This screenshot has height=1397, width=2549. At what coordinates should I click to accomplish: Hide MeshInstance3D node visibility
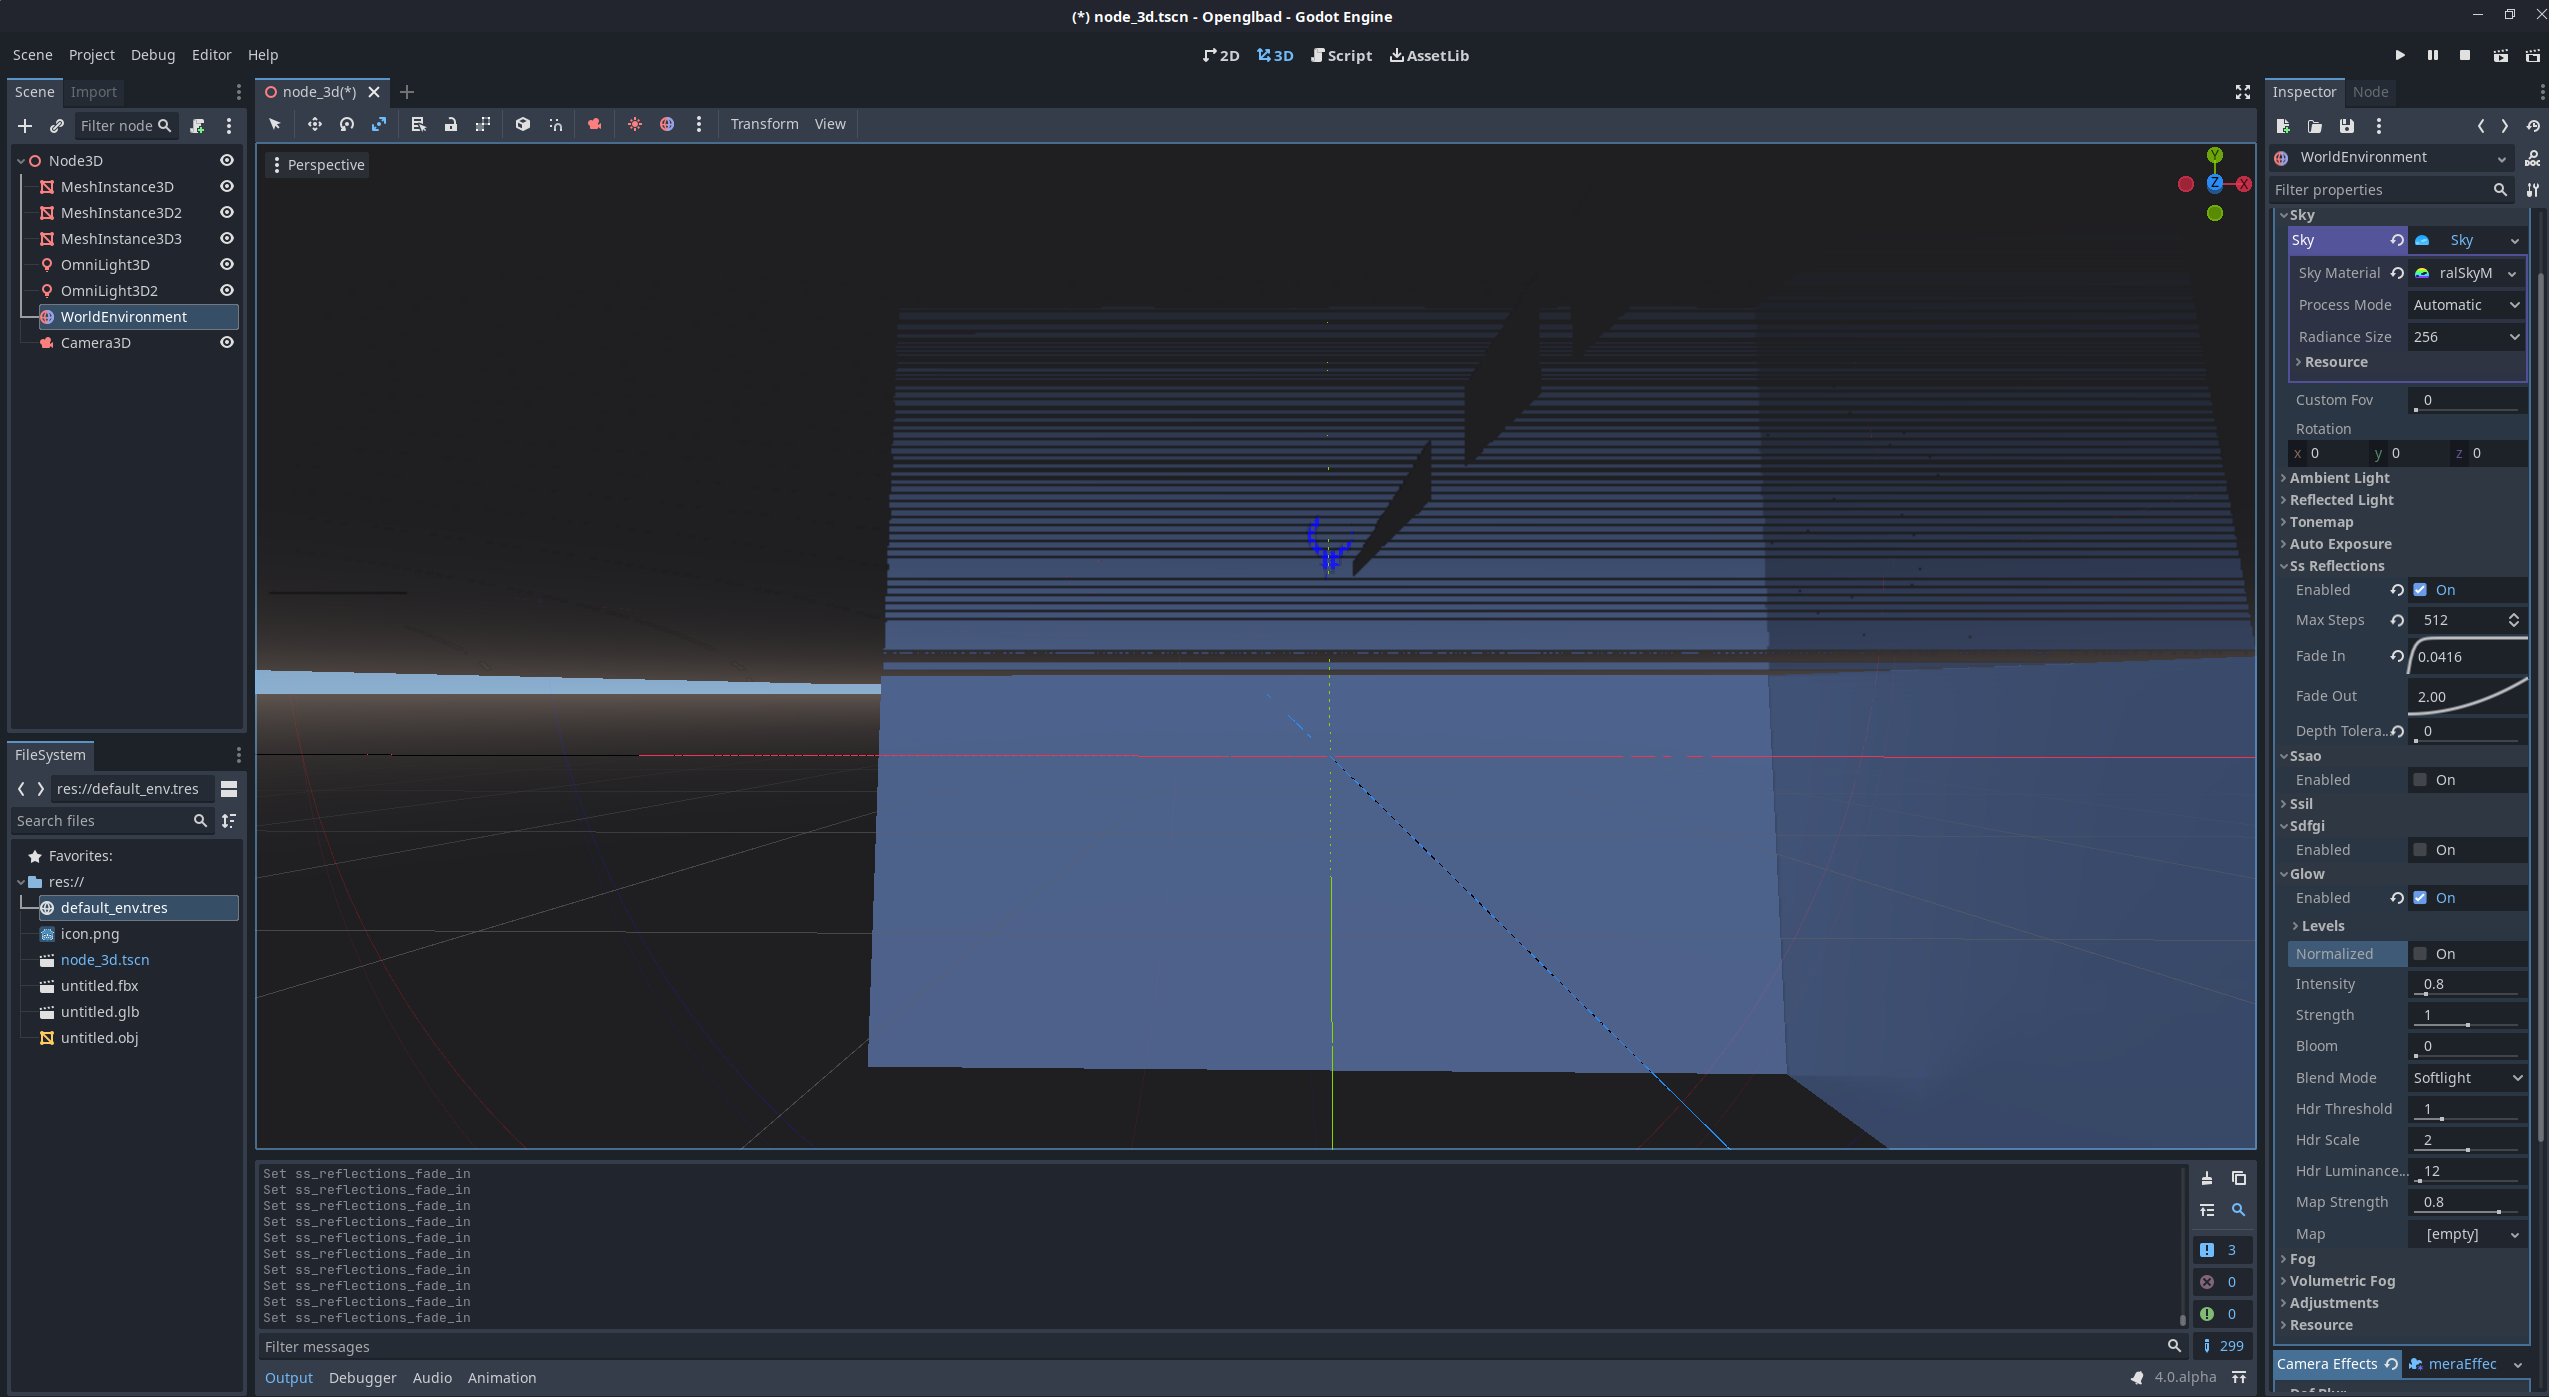pos(227,186)
